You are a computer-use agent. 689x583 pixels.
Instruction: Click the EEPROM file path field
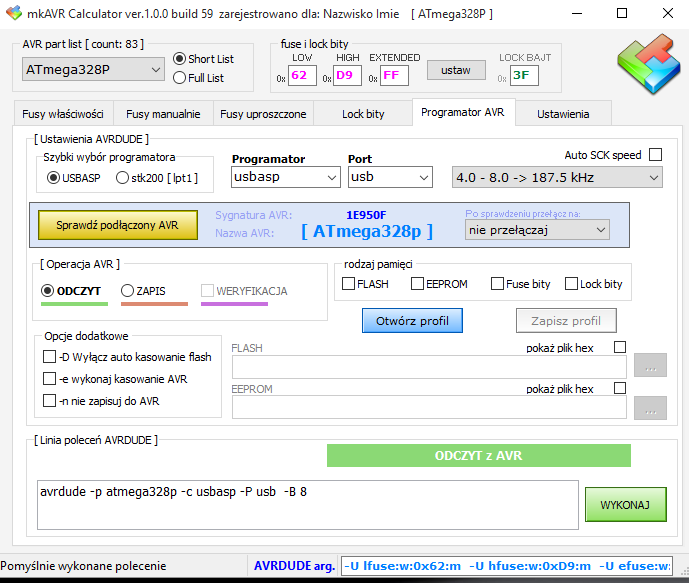[x=429, y=407]
